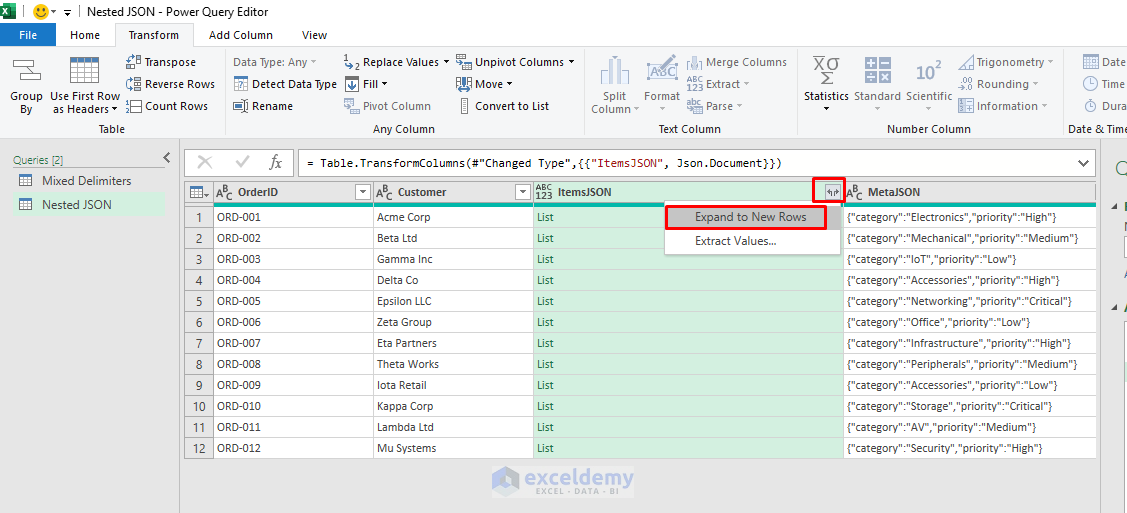Select row number 7 header
This screenshot has width=1127, height=513.
(x=199, y=343)
